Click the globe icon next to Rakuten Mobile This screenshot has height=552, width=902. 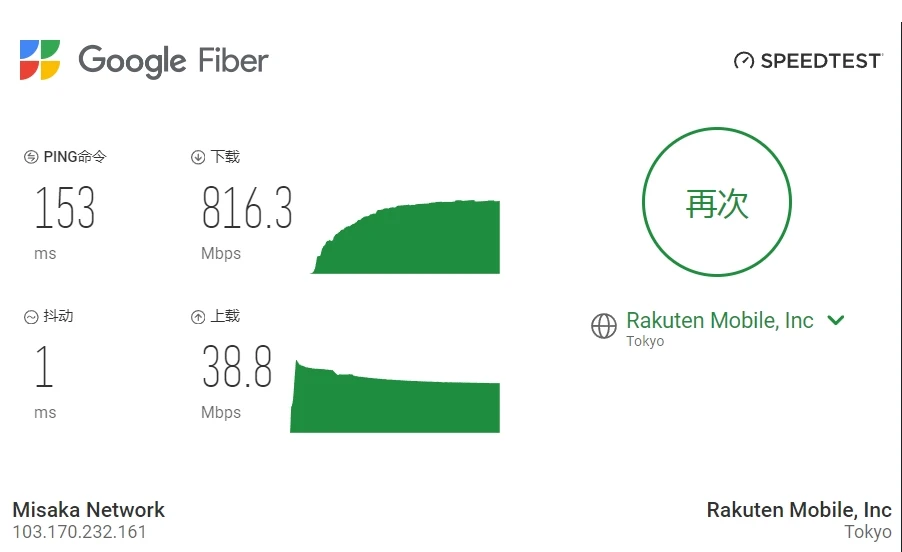coord(604,326)
